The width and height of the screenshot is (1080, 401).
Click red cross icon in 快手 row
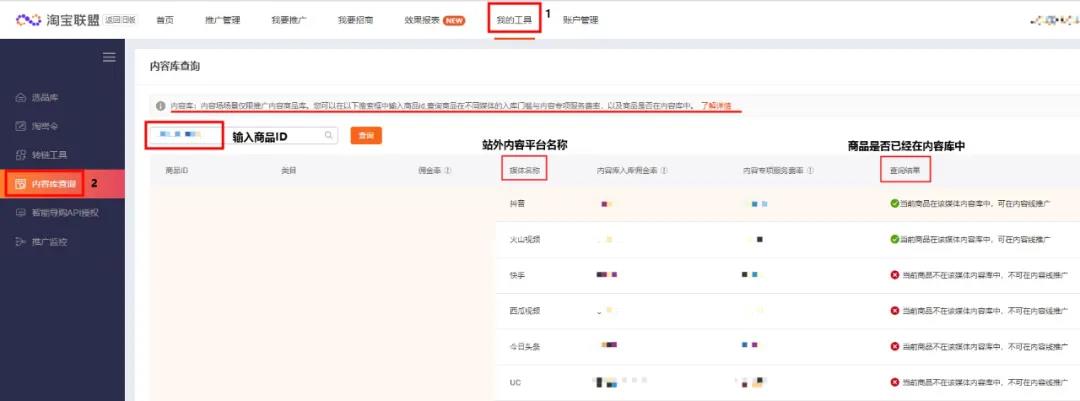894,275
